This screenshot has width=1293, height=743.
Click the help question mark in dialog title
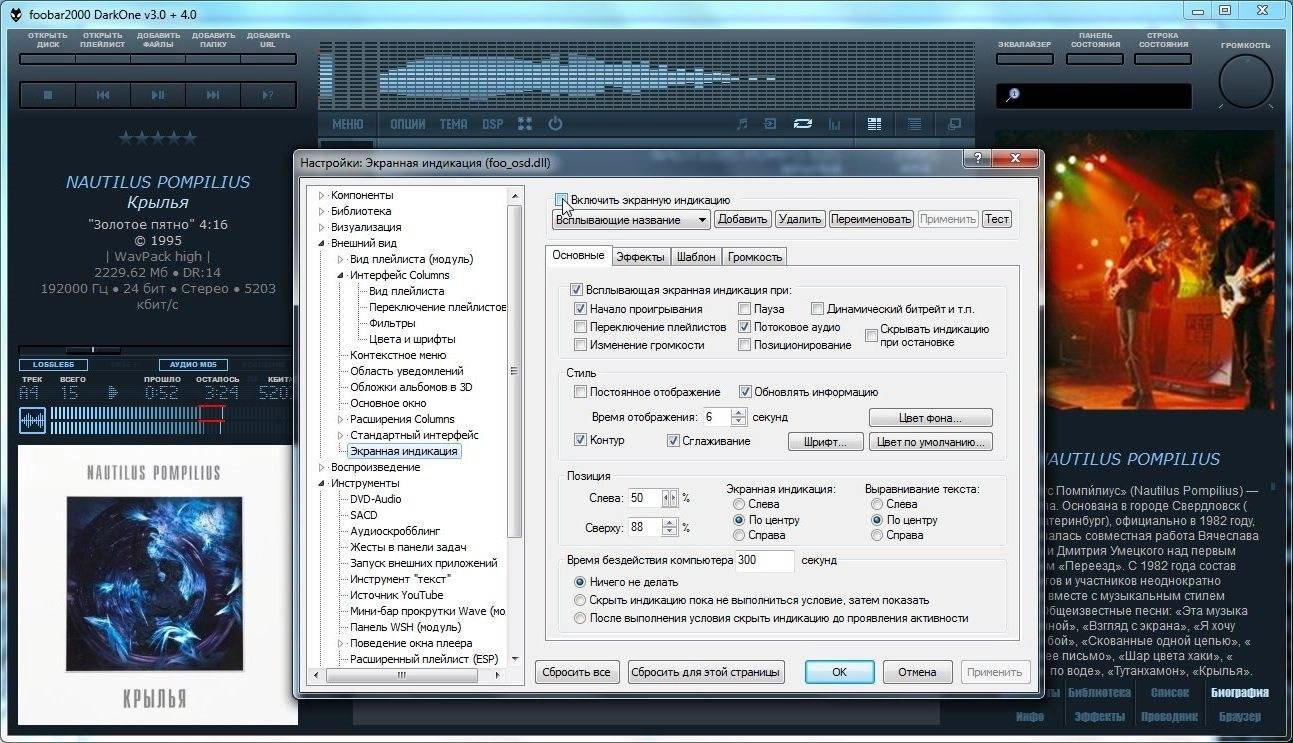pos(978,159)
